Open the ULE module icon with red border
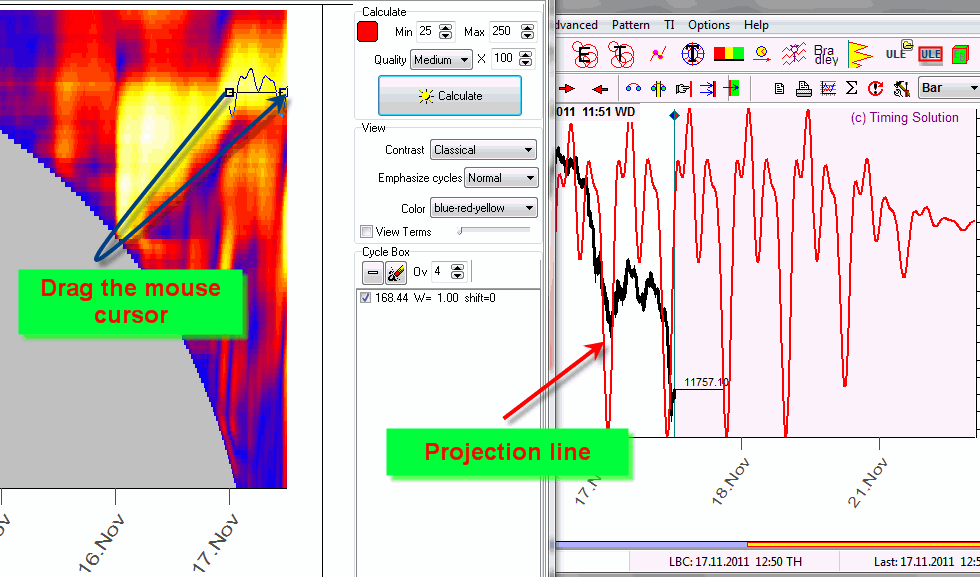Viewport: 980px width, 577px height. pos(930,54)
